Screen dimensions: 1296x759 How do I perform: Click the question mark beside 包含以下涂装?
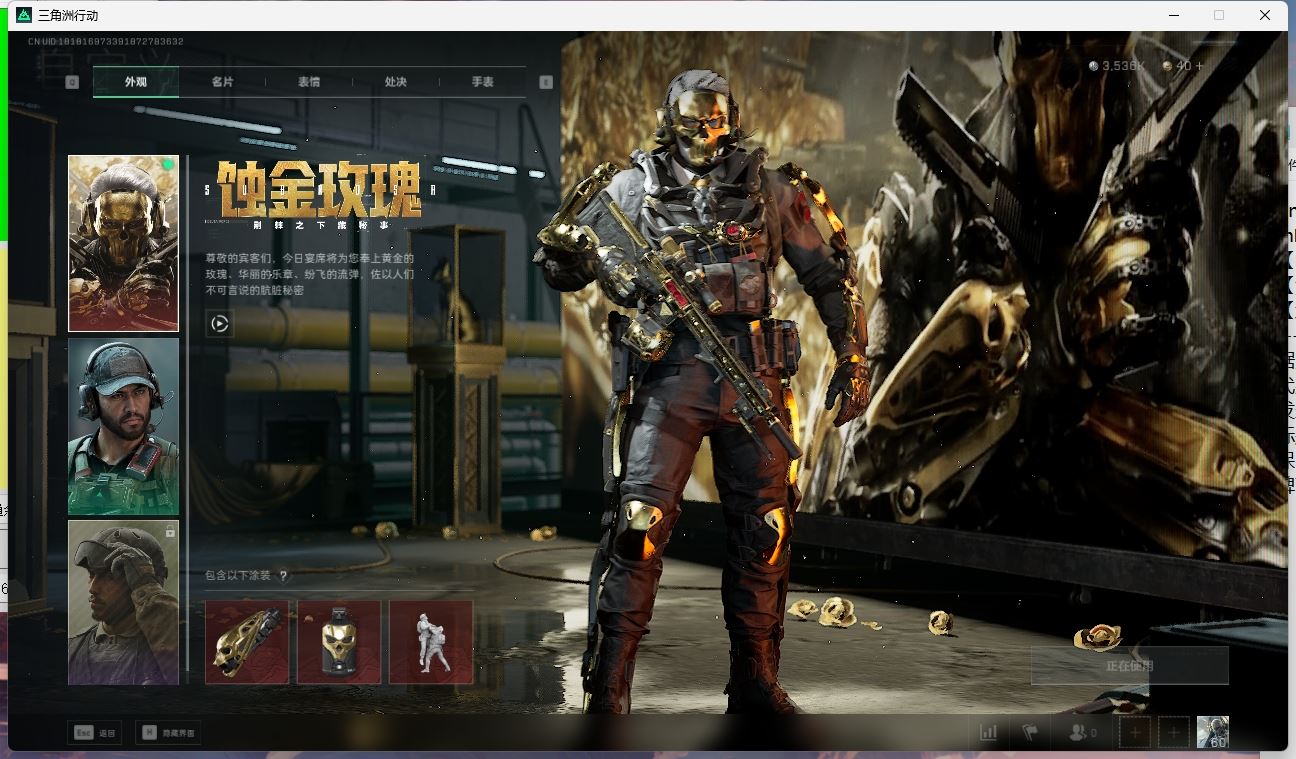[x=284, y=576]
